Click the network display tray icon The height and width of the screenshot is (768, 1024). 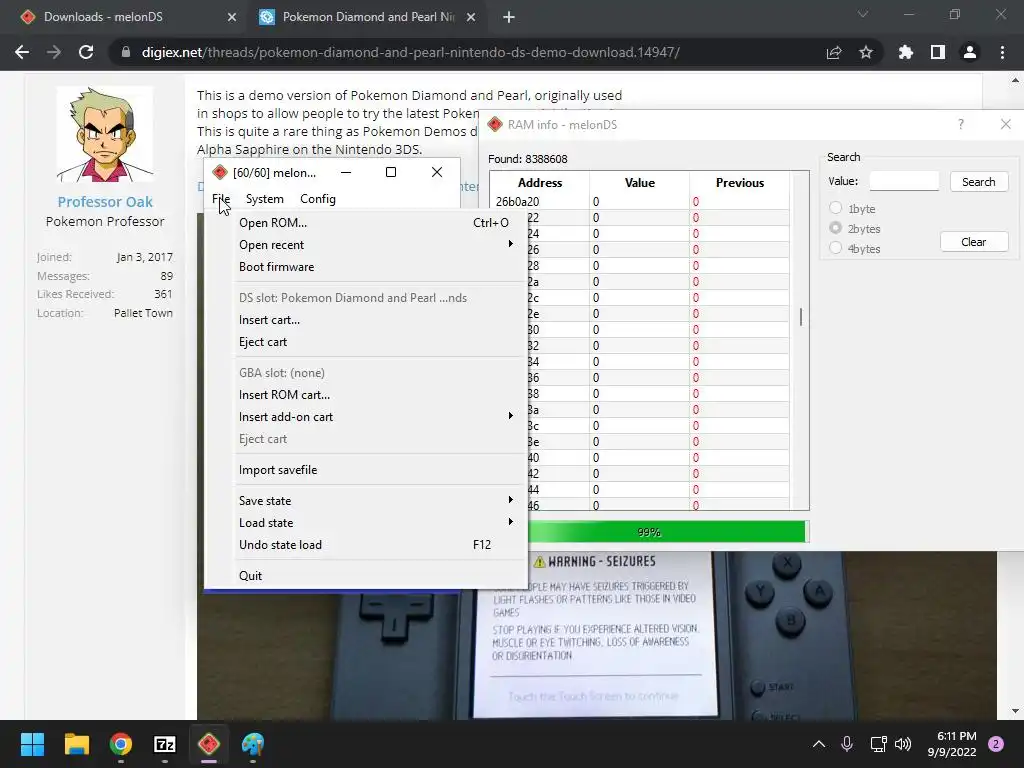coord(878,744)
